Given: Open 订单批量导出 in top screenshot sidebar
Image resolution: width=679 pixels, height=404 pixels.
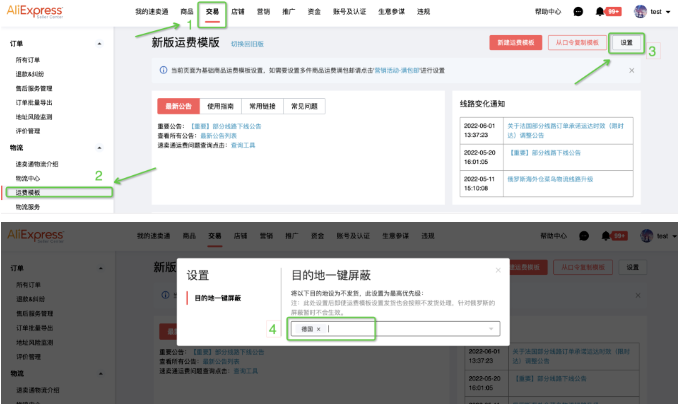Looking at the screenshot, I should (x=34, y=103).
